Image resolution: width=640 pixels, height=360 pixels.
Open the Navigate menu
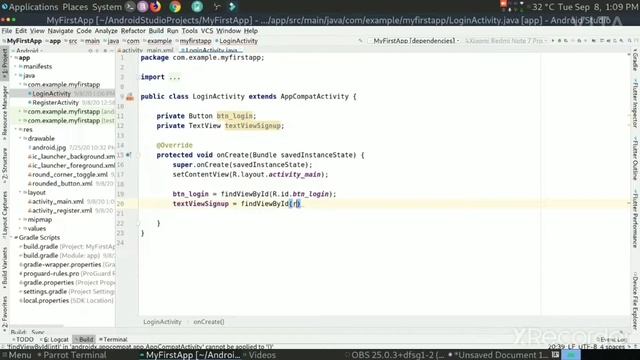tap(60, 31)
